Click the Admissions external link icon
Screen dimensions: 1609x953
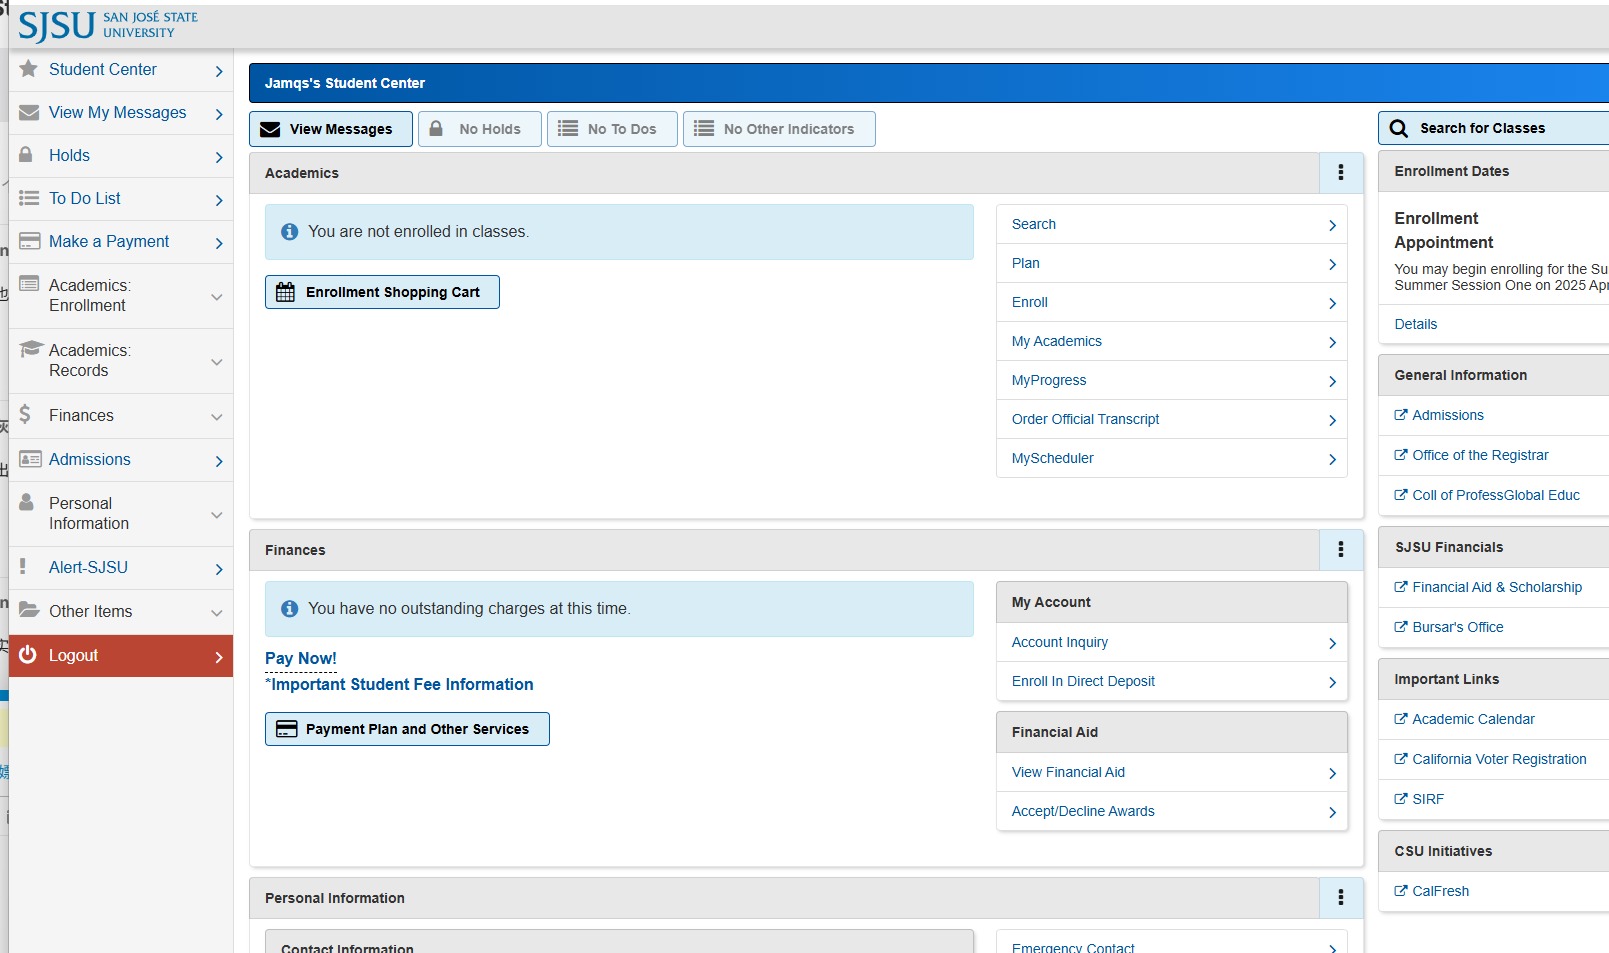pyautogui.click(x=1400, y=415)
